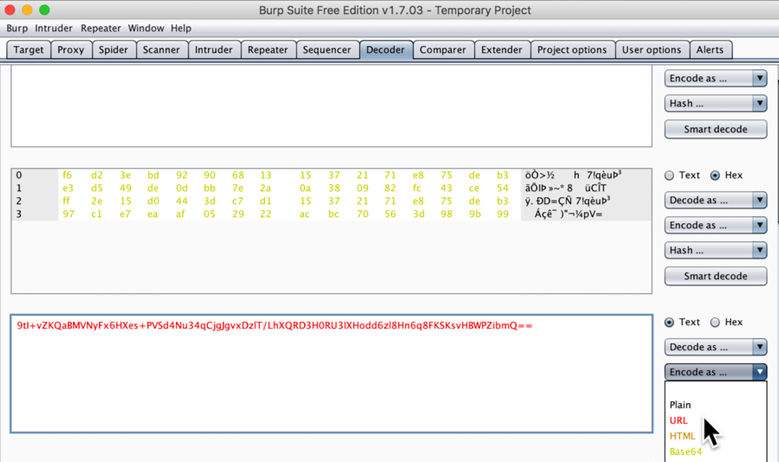Select Text radio in hex panel
Screen dimensions: 779x462
pos(682,175)
